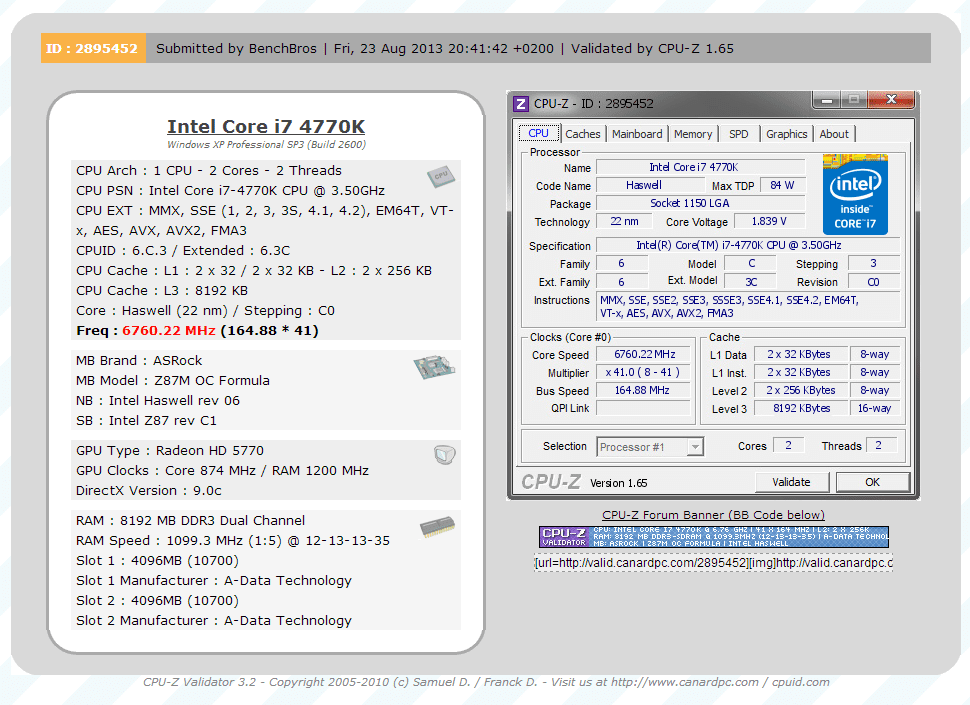The width and height of the screenshot is (970, 705).
Task: Click the CPU chip icon beside CPU Arch
Action: coord(441,177)
